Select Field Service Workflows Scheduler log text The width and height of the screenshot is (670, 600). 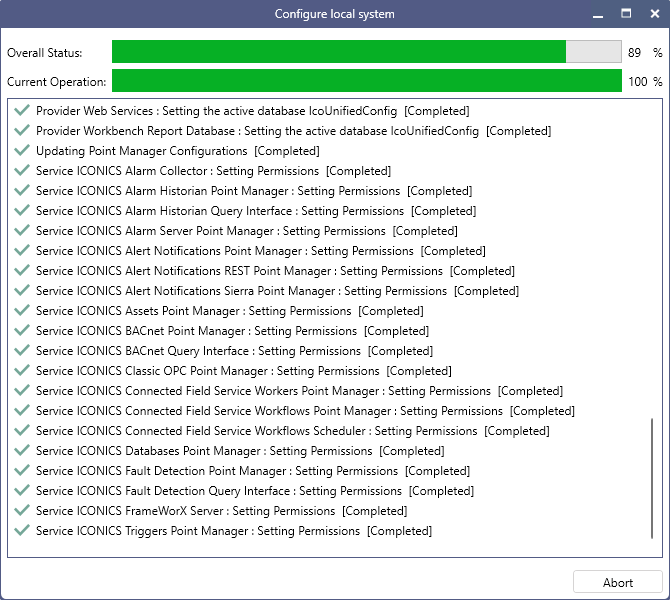tap(293, 431)
